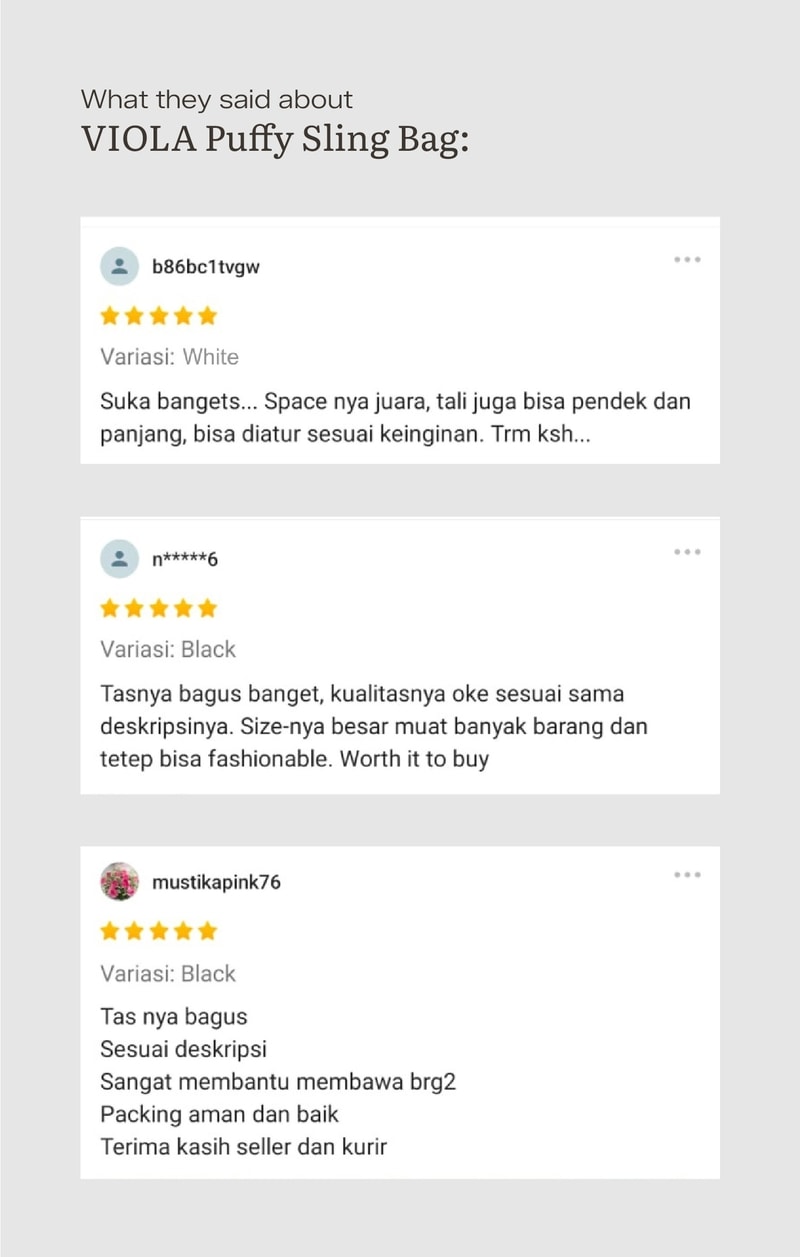800x1257 pixels.
Task: Click b86bc1tvgw's default avatar icon
Action: coord(120,267)
